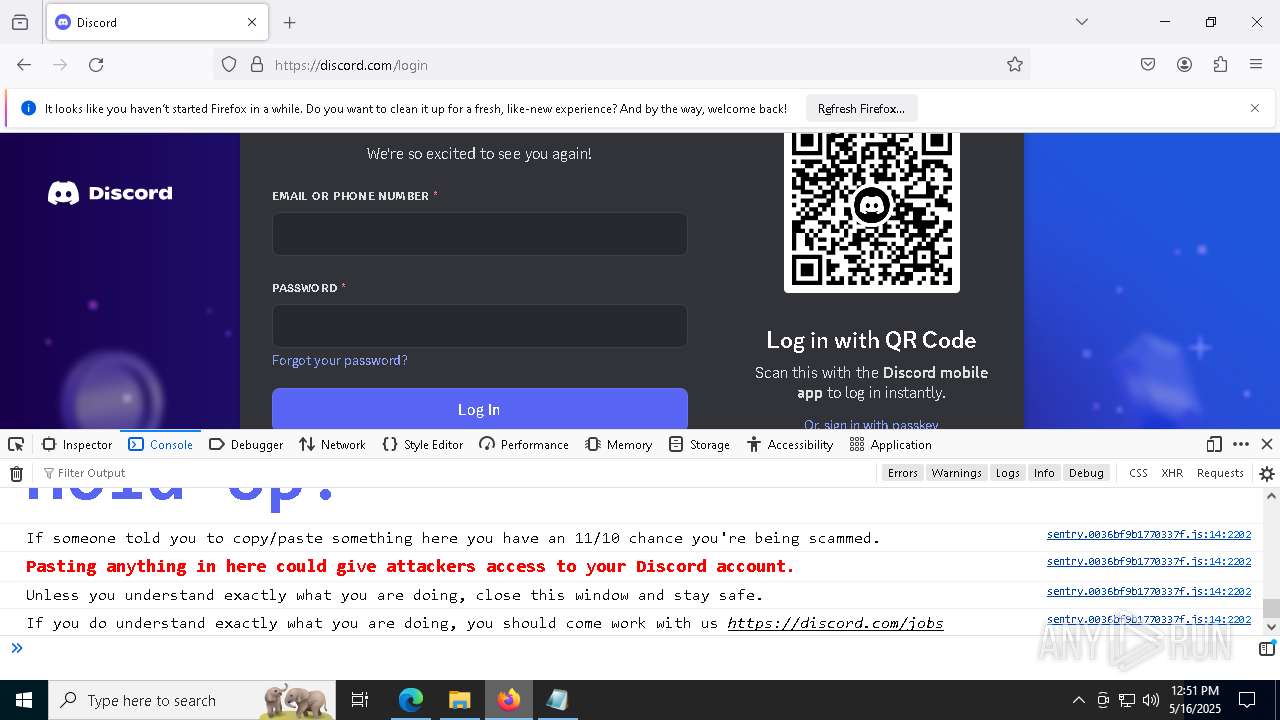Toggle the Logs filter
Screen dimensions: 1280x720
pyautogui.click(x=1008, y=473)
